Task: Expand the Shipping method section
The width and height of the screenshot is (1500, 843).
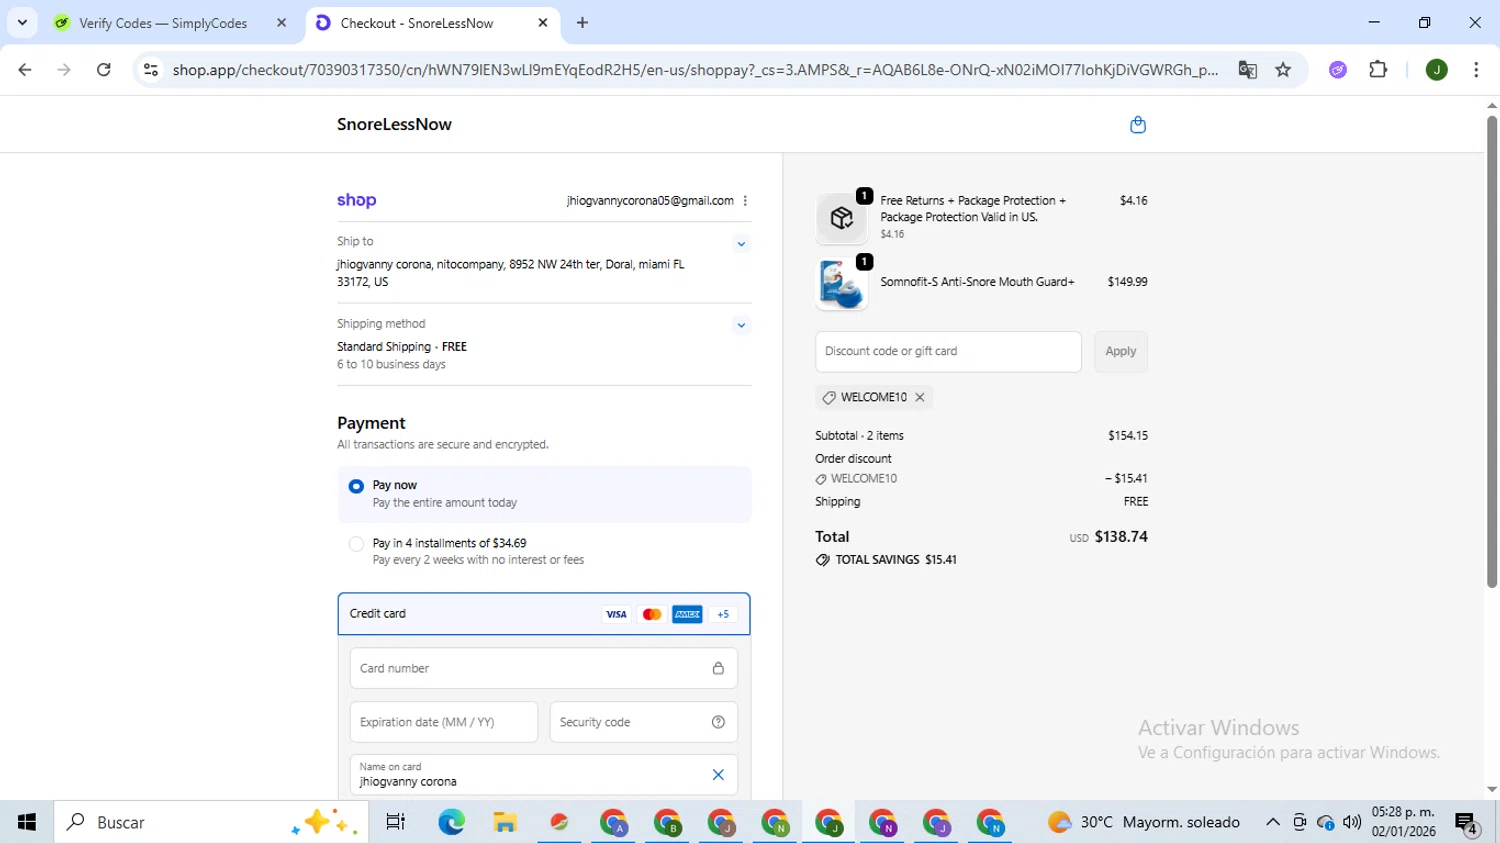Action: [741, 325]
